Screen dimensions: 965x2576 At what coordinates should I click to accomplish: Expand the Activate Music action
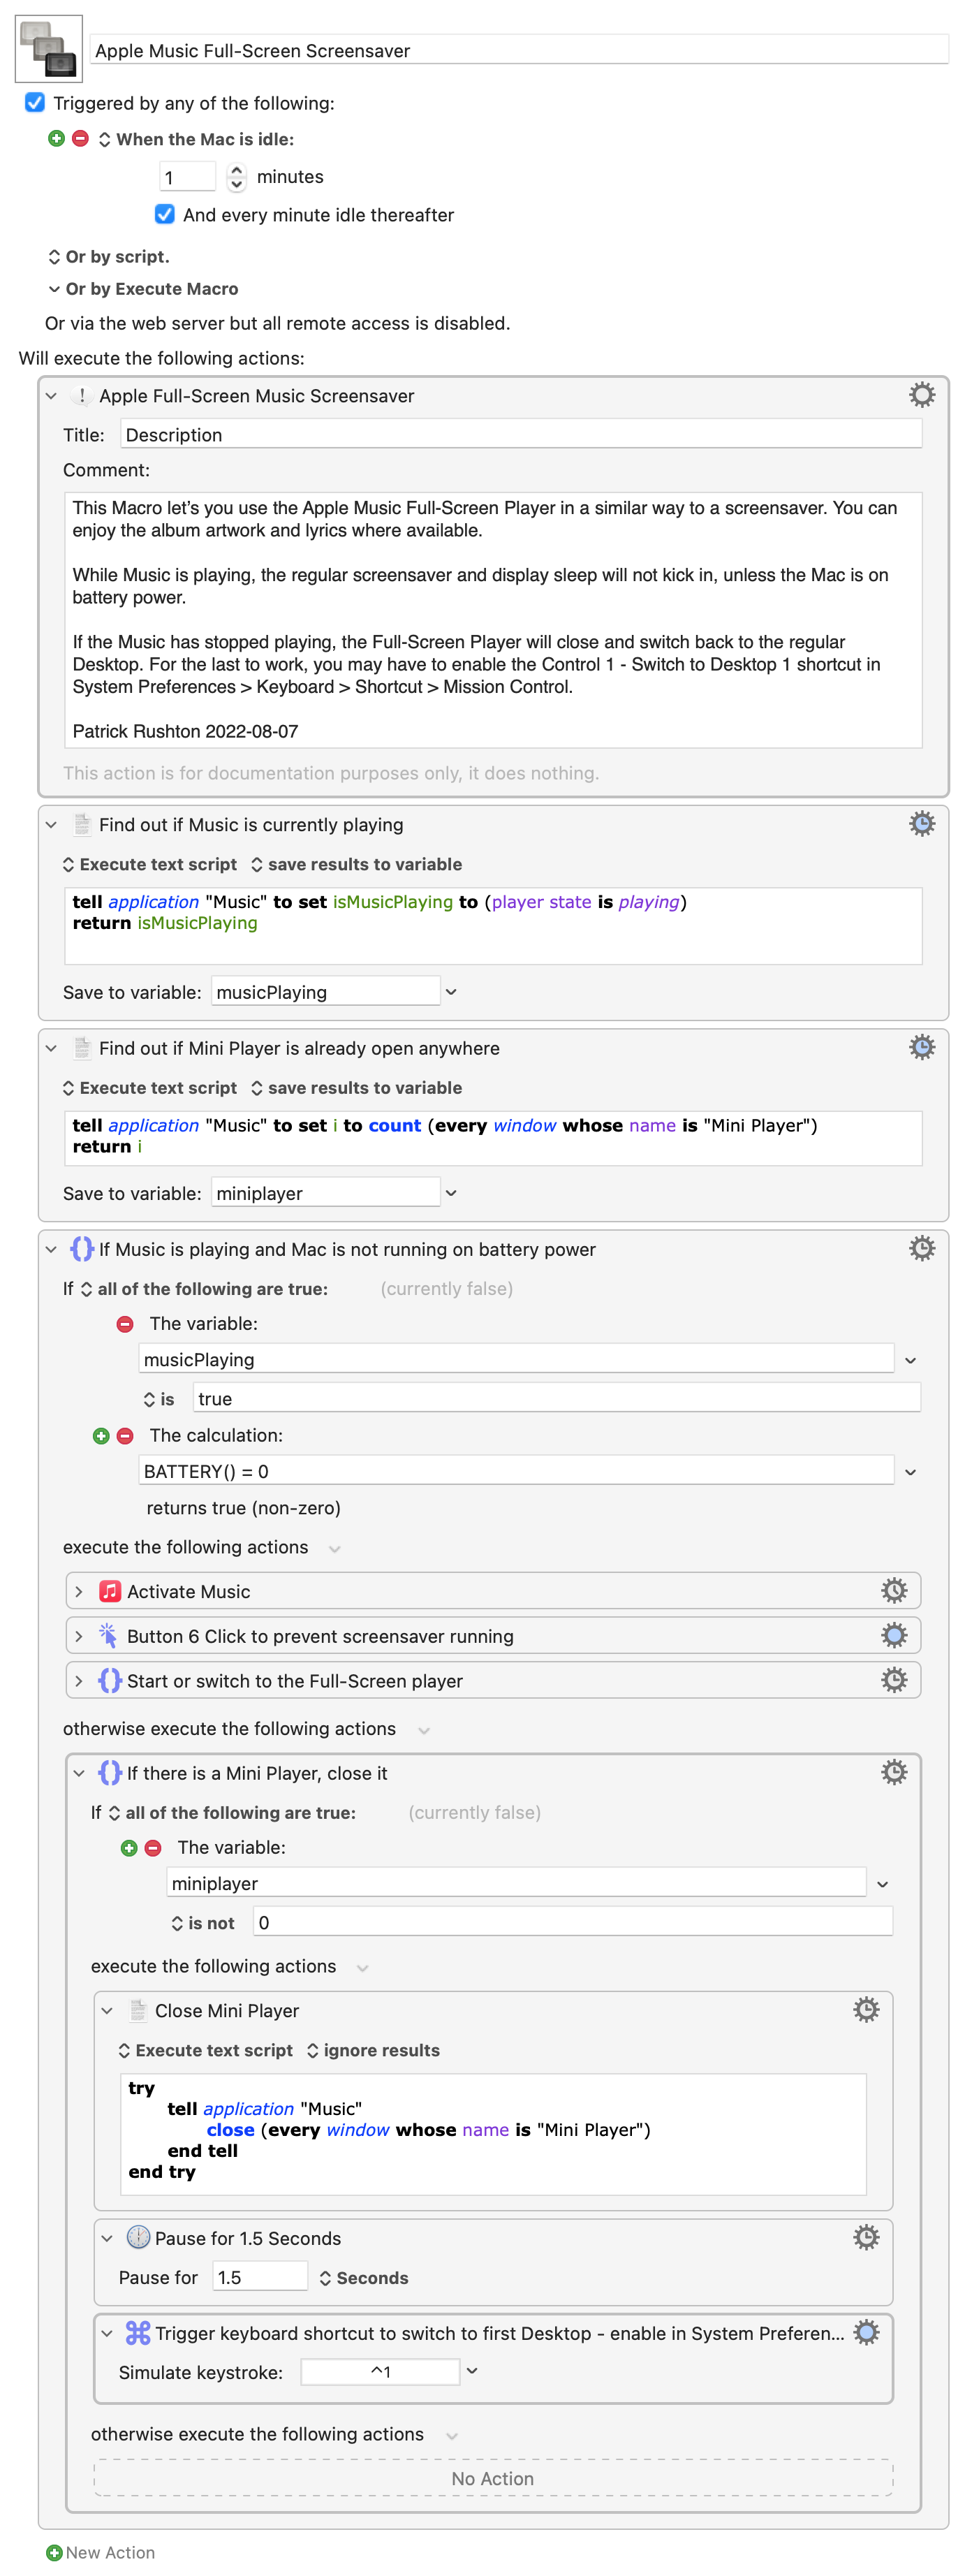[79, 1591]
